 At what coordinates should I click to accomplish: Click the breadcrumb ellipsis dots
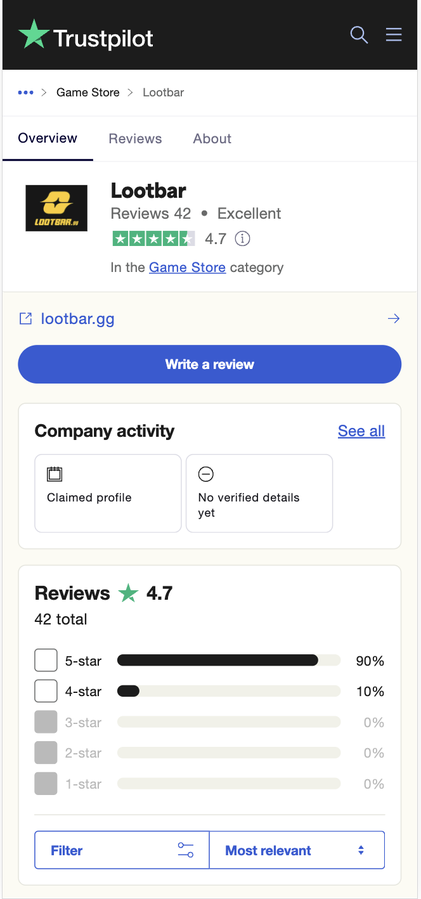25,92
